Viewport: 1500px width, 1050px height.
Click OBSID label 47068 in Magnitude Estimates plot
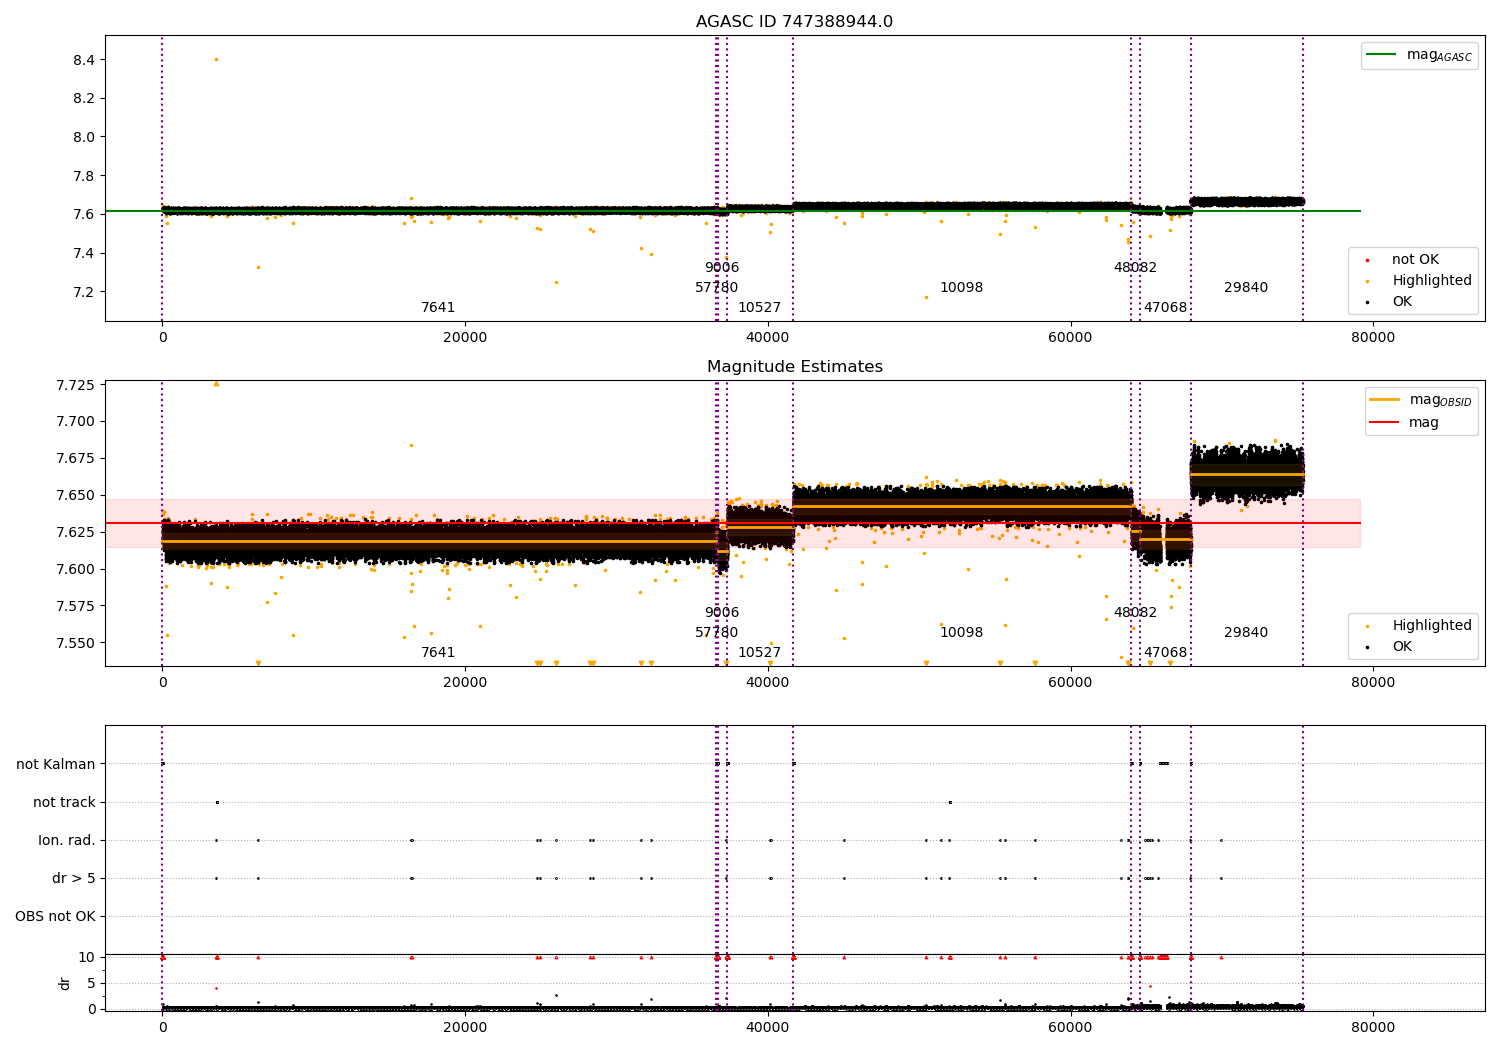[x=1166, y=653]
